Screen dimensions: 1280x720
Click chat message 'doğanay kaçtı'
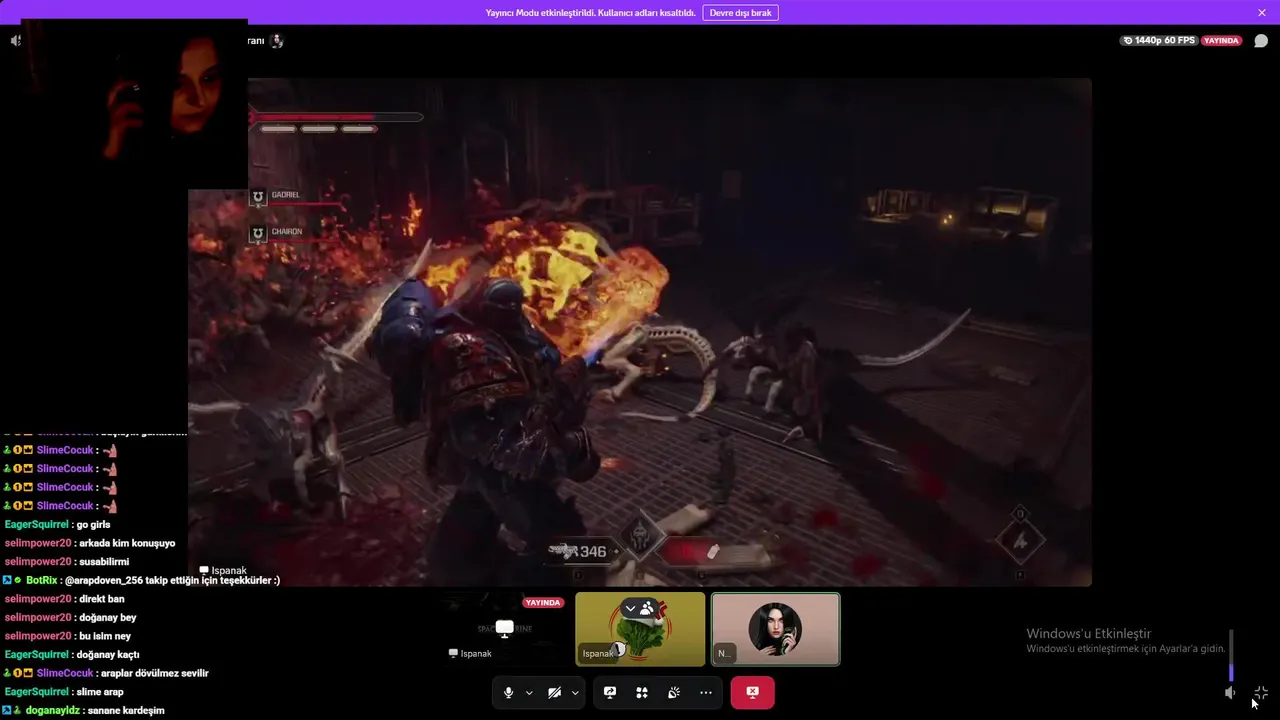(x=108, y=655)
